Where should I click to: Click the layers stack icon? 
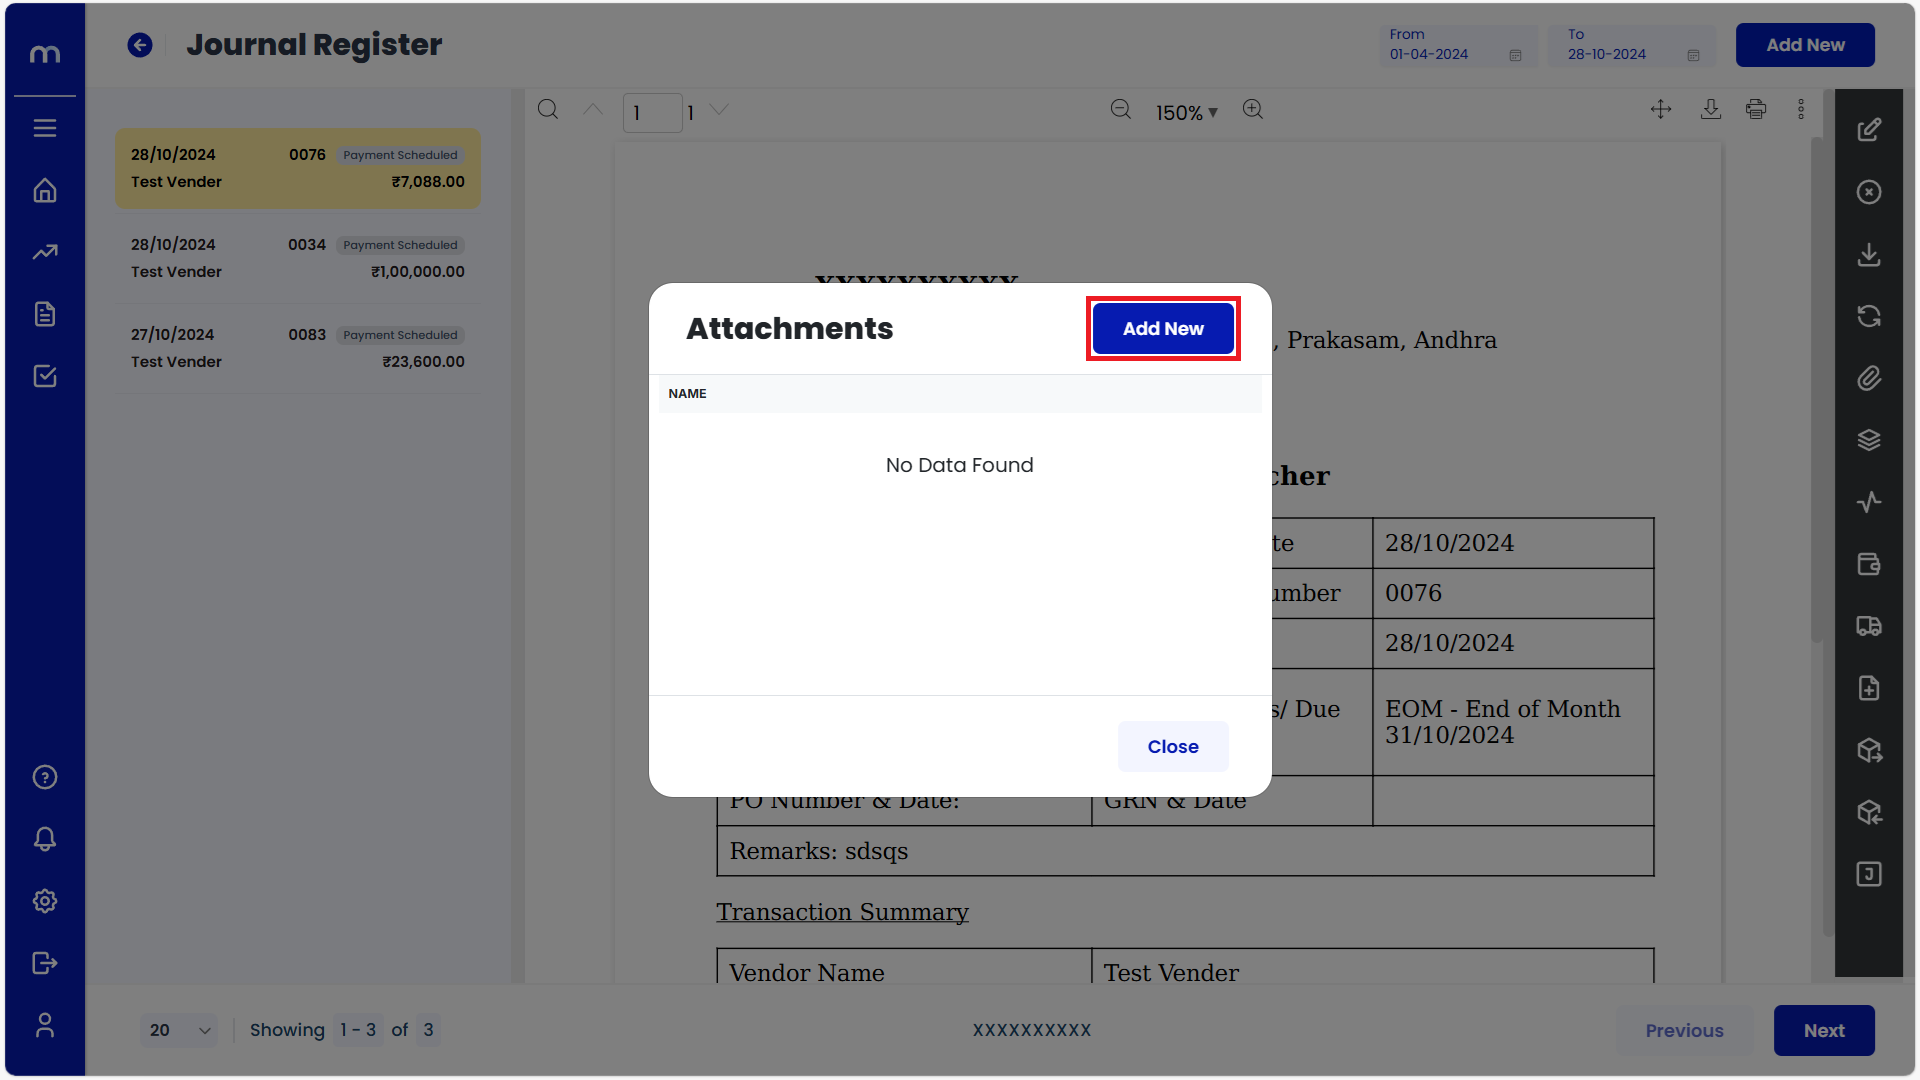(x=1868, y=440)
